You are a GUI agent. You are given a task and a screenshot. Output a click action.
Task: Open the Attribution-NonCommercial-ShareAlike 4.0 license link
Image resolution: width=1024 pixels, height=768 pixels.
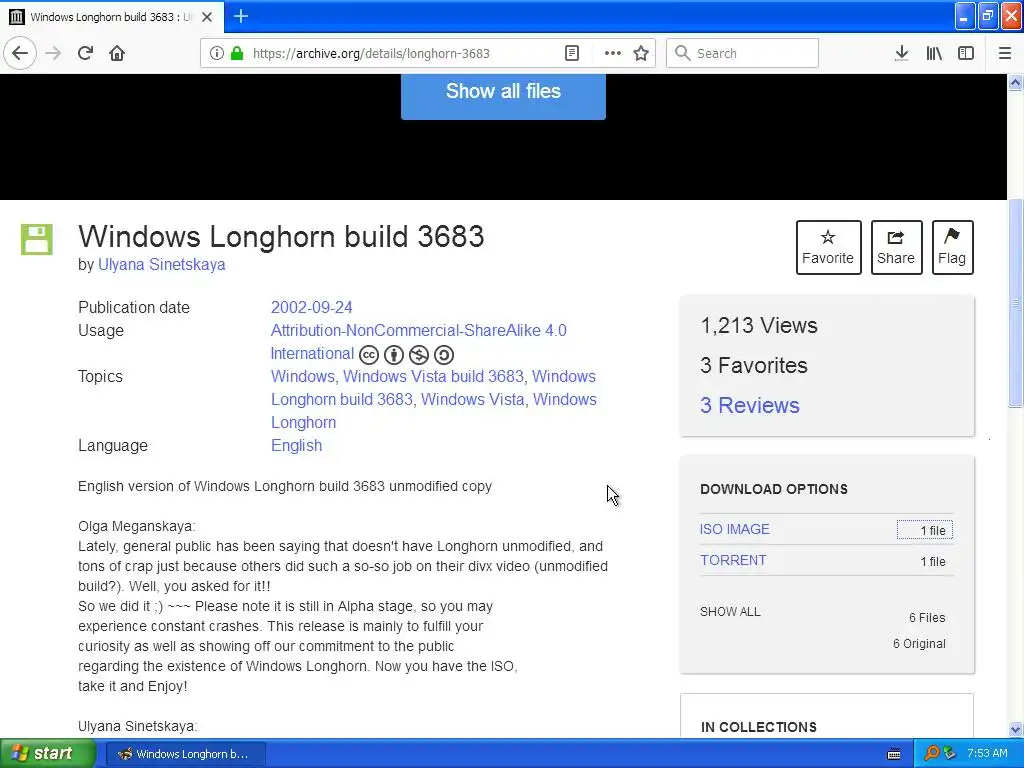(419, 330)
